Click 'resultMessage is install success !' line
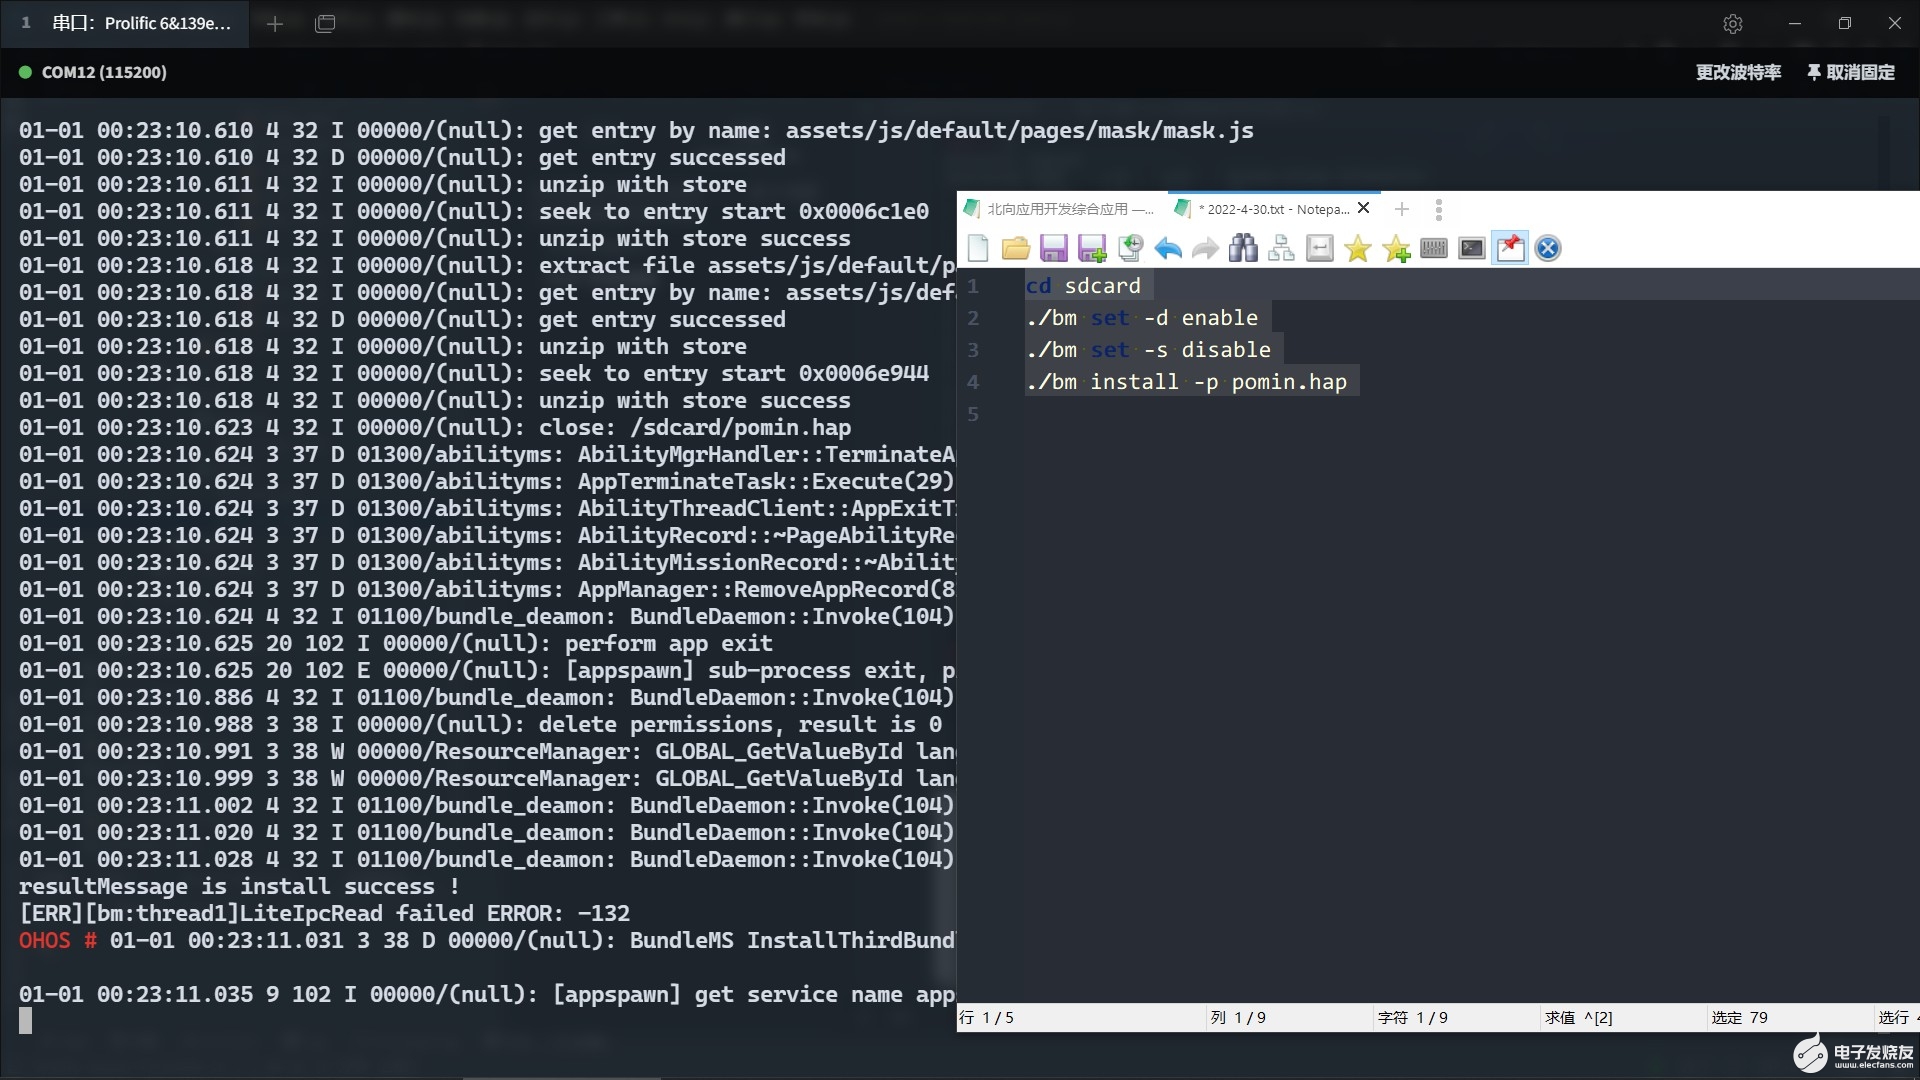Screen dimensions: 1920x1080 coord(239,887)
